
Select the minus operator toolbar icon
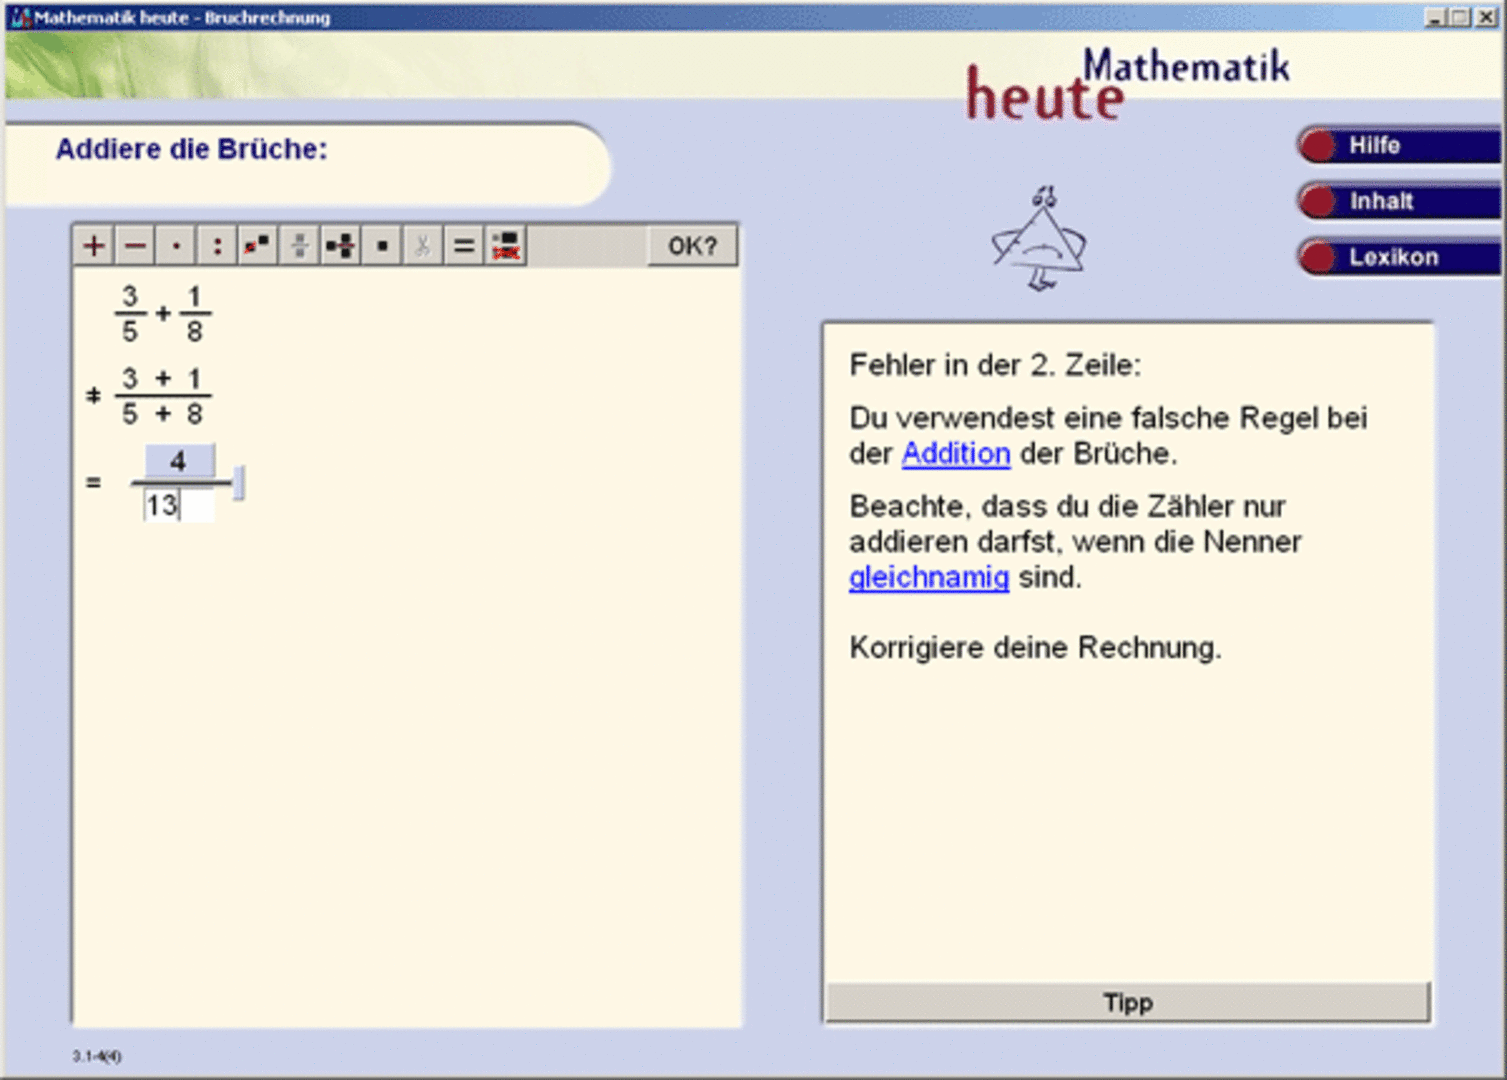click(136, 246)
